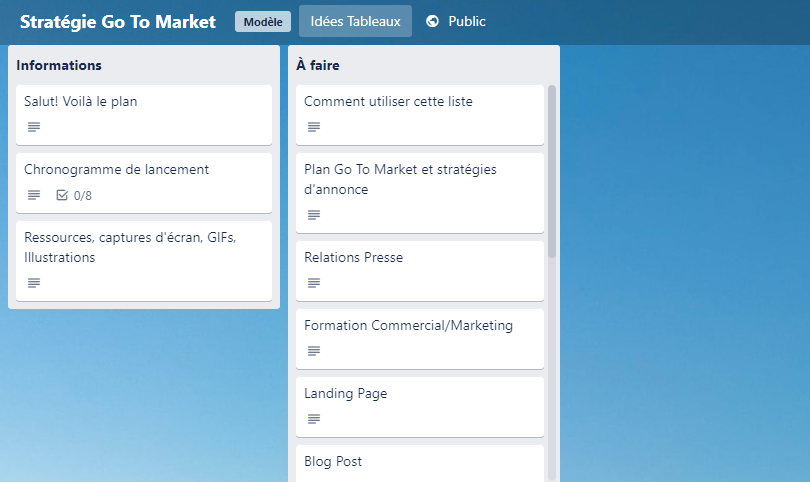
Task: Click description icon on 'Salut! Voilà le plan' card
Action: coord(34,127)
